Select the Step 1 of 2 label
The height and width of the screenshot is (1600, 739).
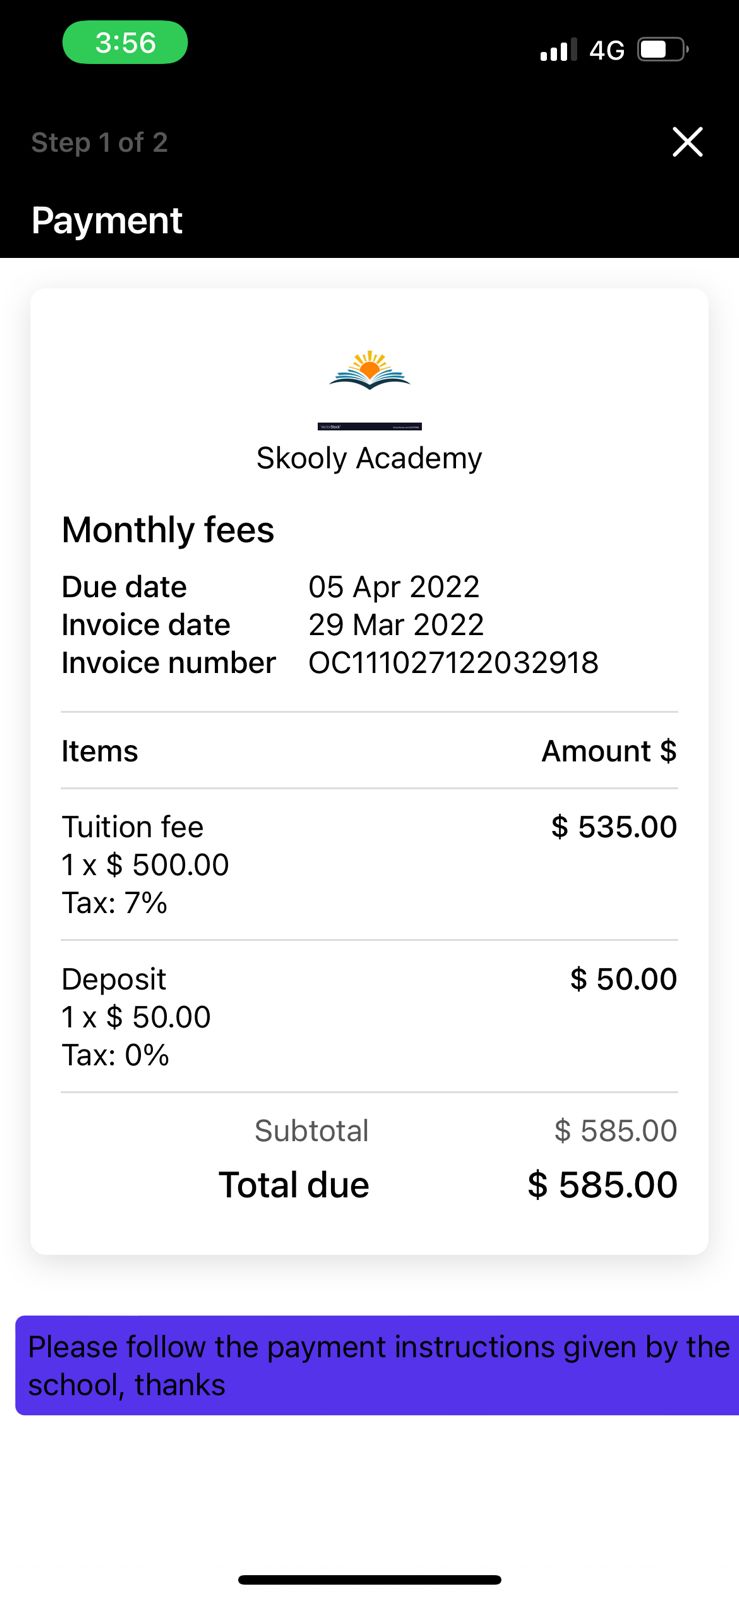99,142
